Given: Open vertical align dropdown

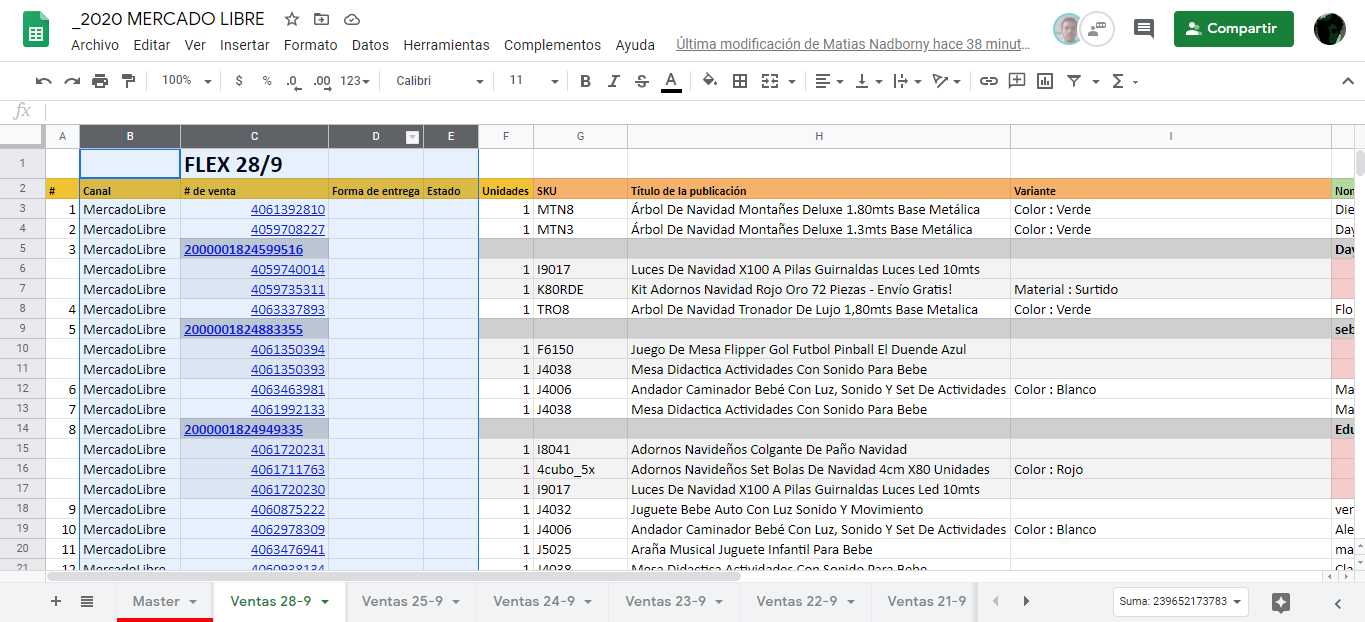Looking at the screenshot, I should tap(868, 81).
